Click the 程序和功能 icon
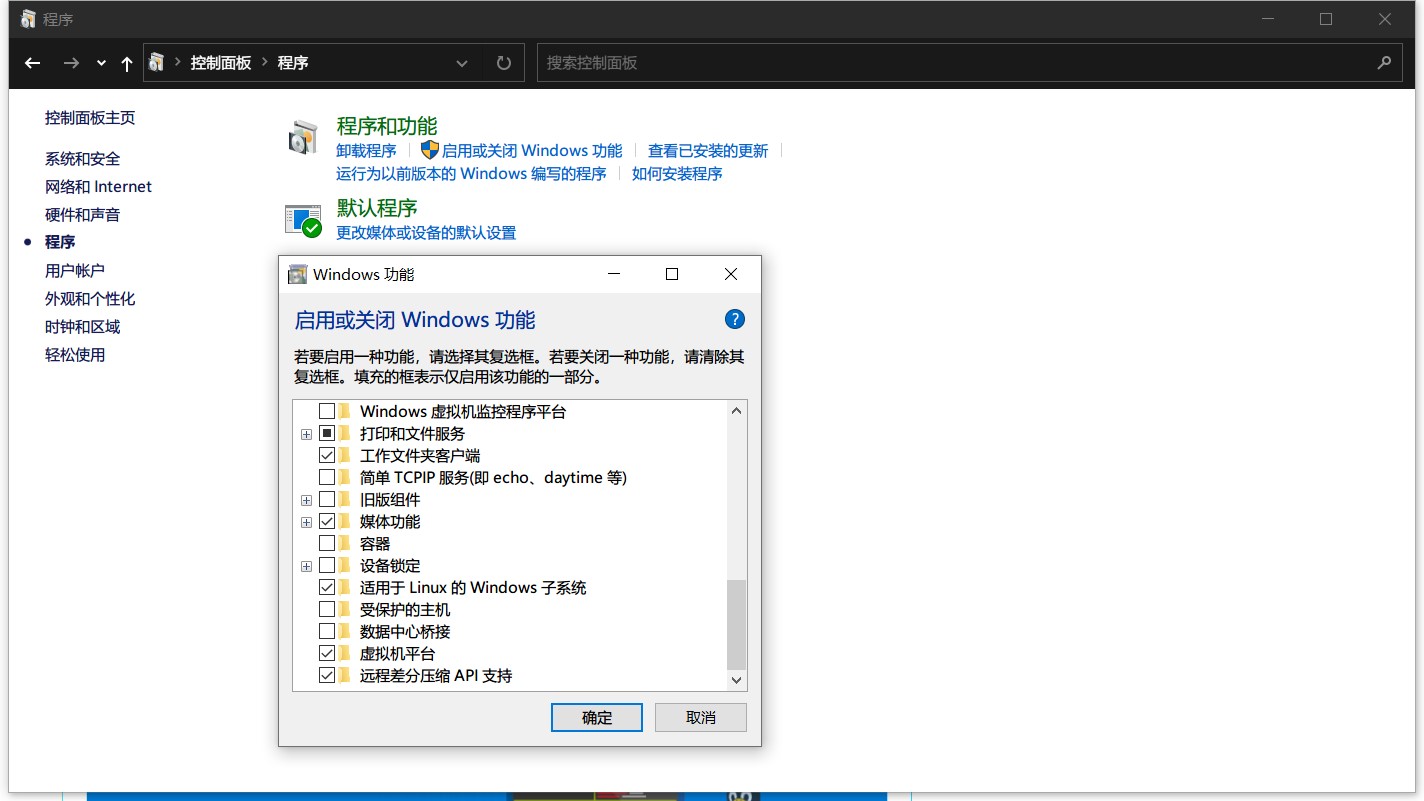This screenshot has height=801, width=1424. pyautogui.click(x=302, y=138)
